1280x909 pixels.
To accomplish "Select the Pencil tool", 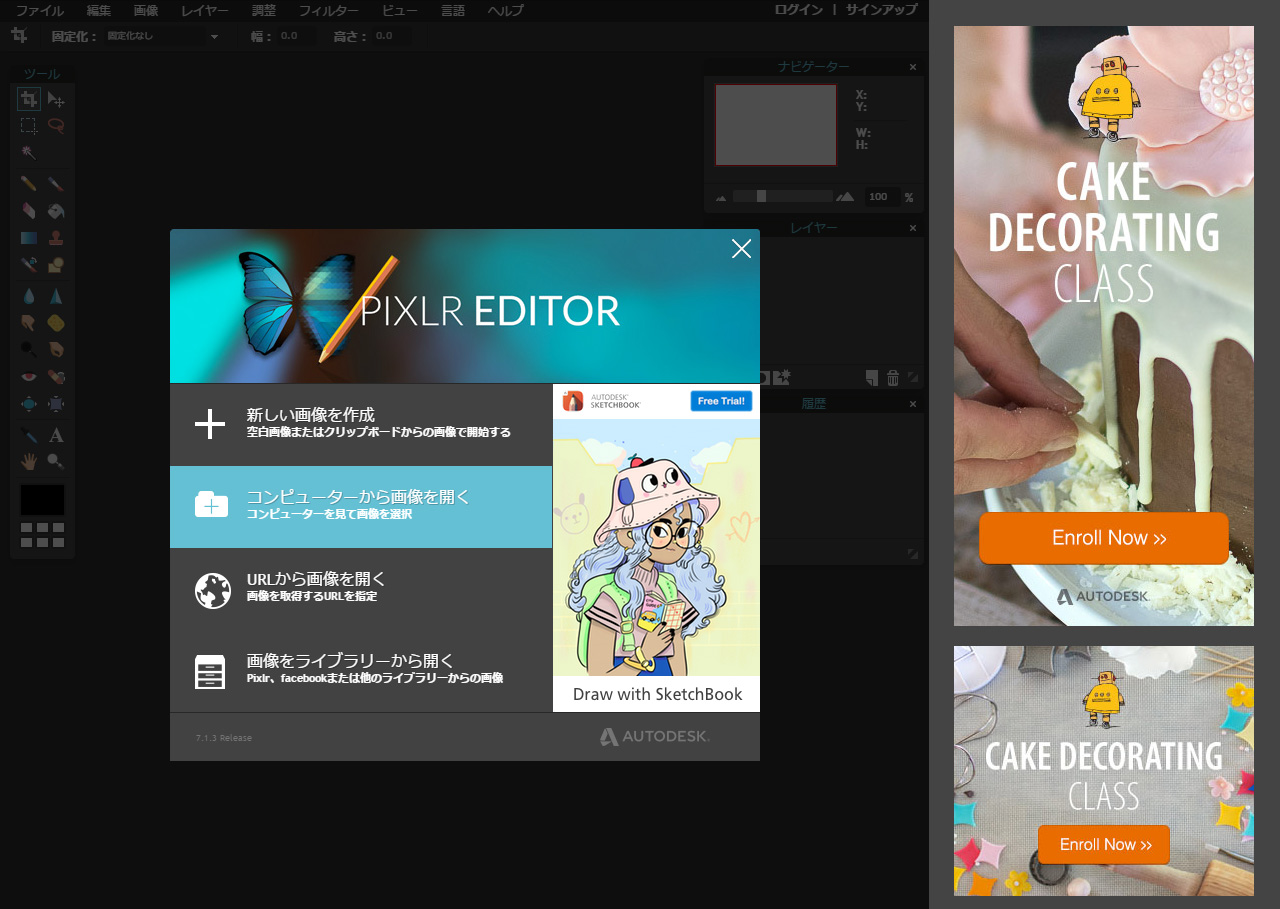I will click(29, 184).
